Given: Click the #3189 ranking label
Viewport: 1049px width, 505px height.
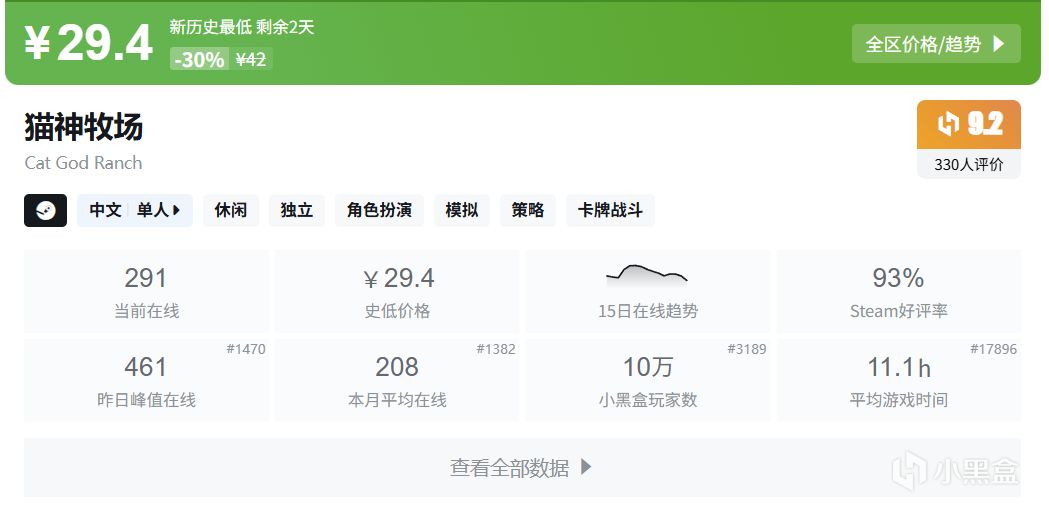Looking at the screenshot, I should [747, 349].
